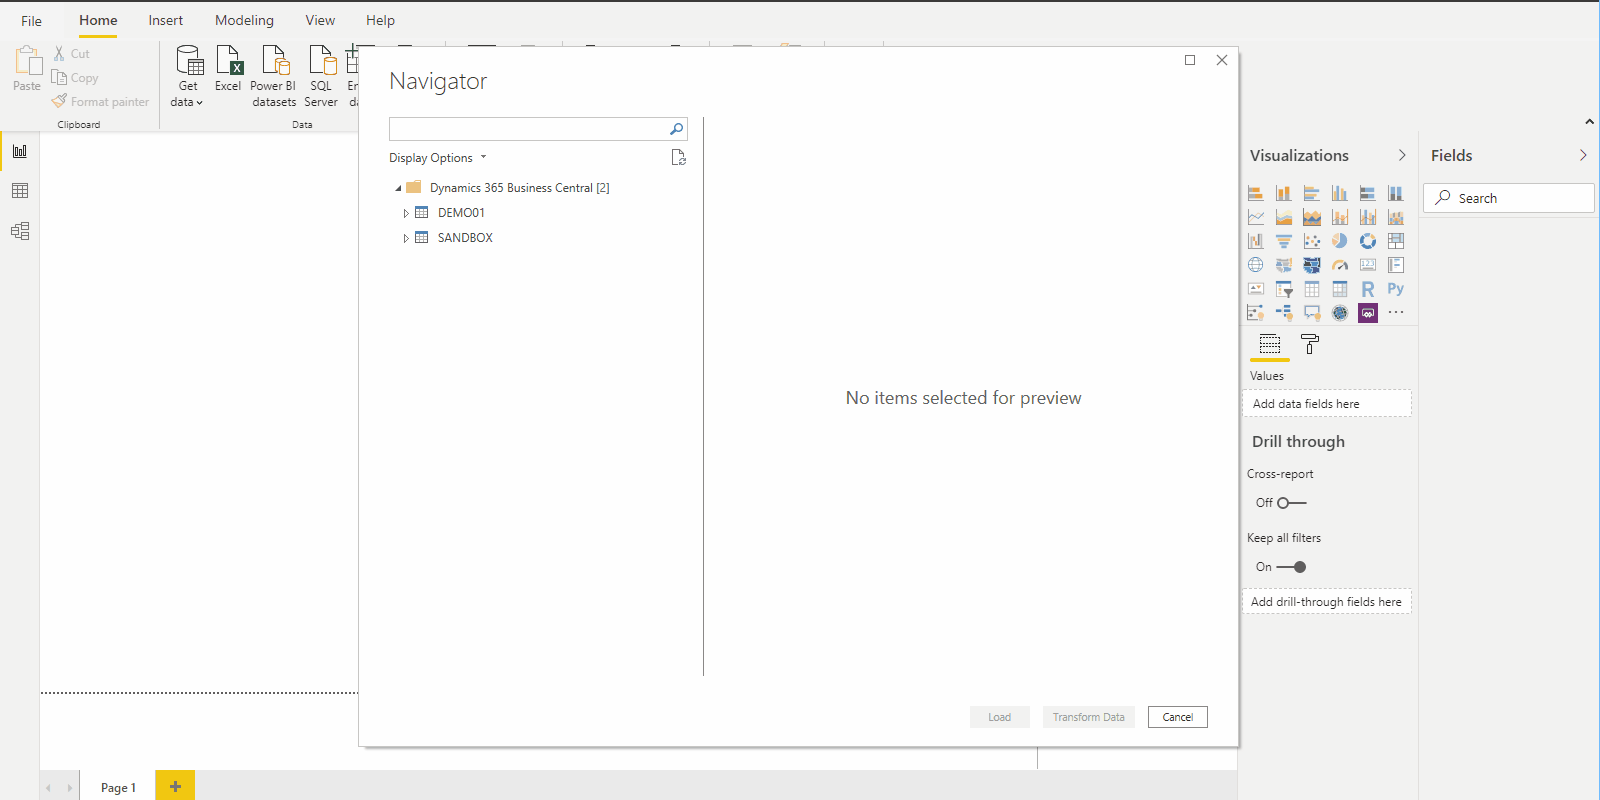The width and height of the screenshot is (1600, 800).
Task: Click the SQL Server button
Action: [x=321, y=77]
